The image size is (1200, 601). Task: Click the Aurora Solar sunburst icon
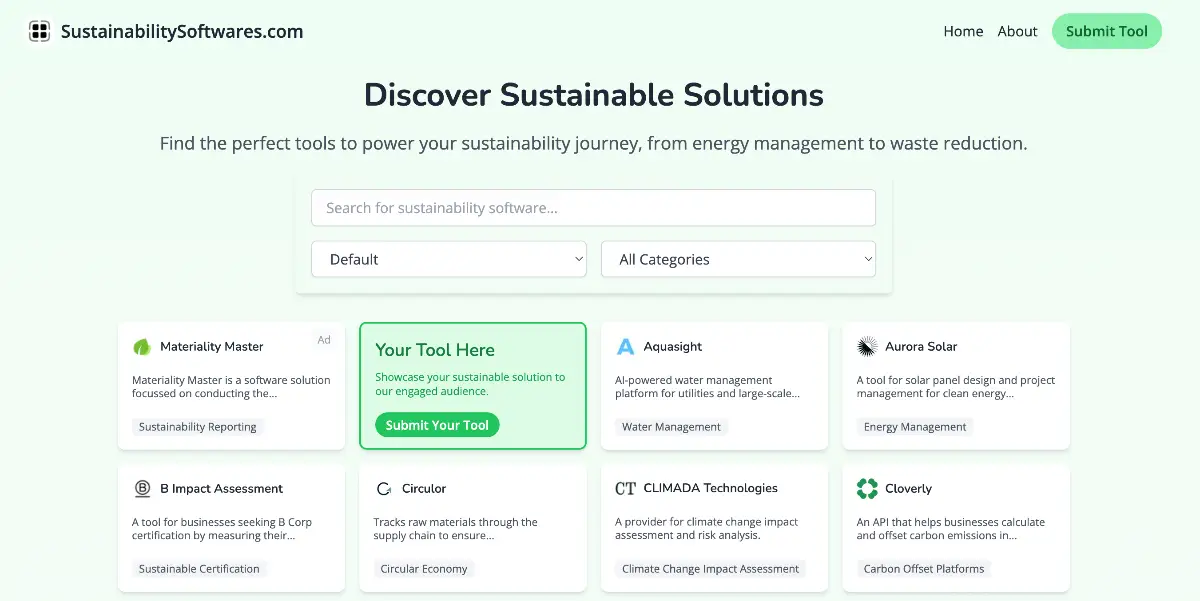pyautogui.click(x=866, y=346)
